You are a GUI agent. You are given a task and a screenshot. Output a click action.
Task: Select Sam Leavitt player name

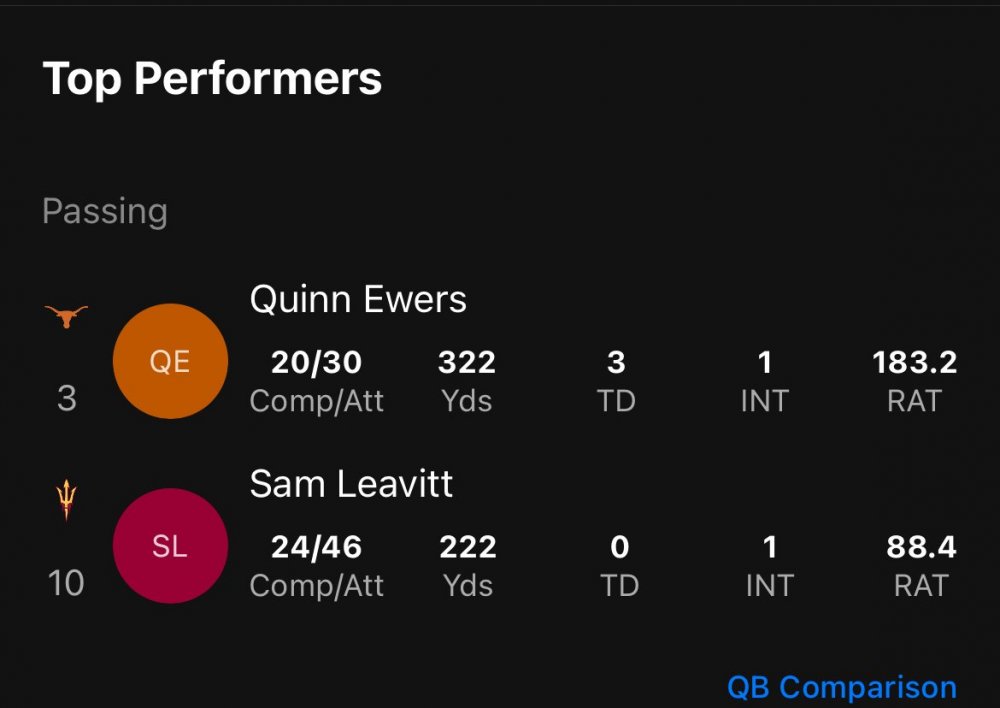tap(351, 484)
